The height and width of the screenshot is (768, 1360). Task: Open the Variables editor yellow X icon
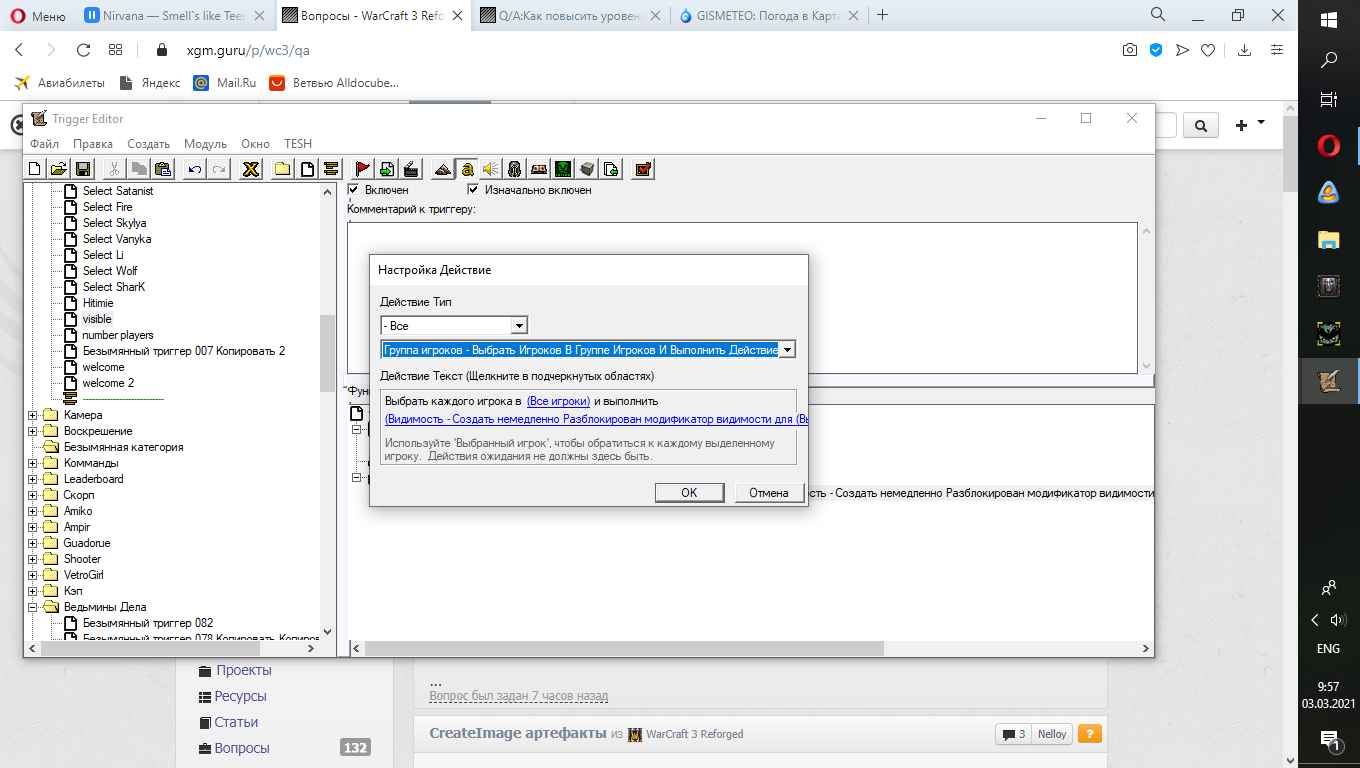pyautogui.click(x=251, y=169)
